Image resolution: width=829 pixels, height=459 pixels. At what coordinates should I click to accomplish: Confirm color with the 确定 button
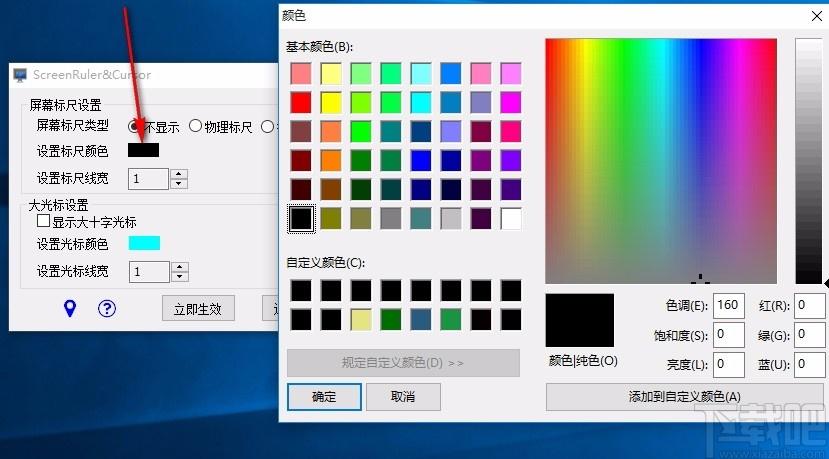[324, 396]
